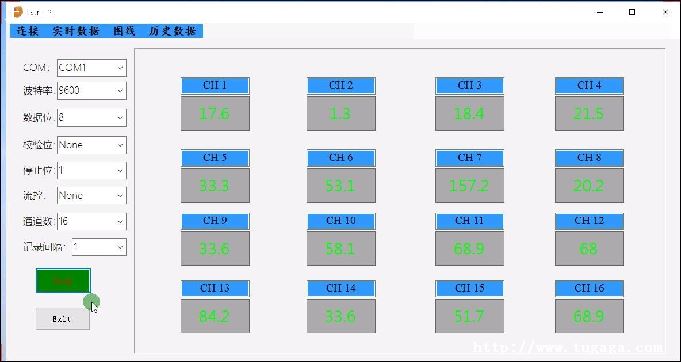Expand the 停止位 dropdown showing 1
Screen dimensions: 681x362
[92, 171]
